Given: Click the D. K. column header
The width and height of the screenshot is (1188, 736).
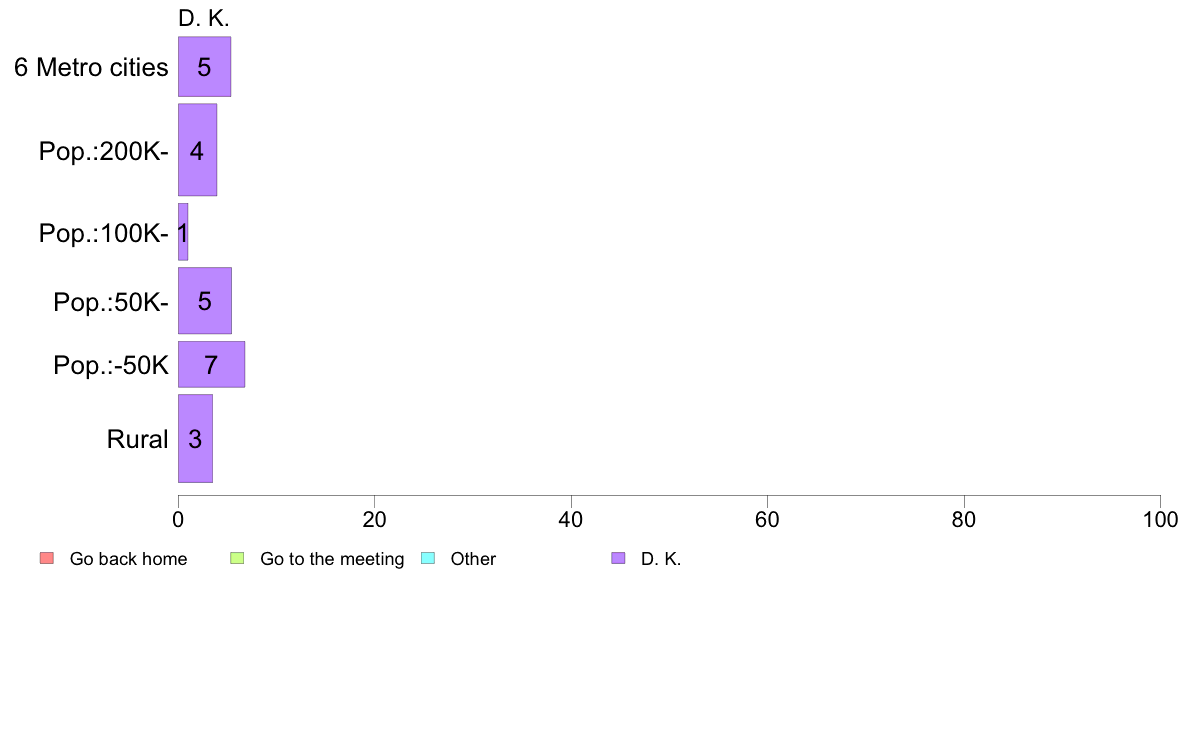Looking at the screenshot, I should (204, 18).
